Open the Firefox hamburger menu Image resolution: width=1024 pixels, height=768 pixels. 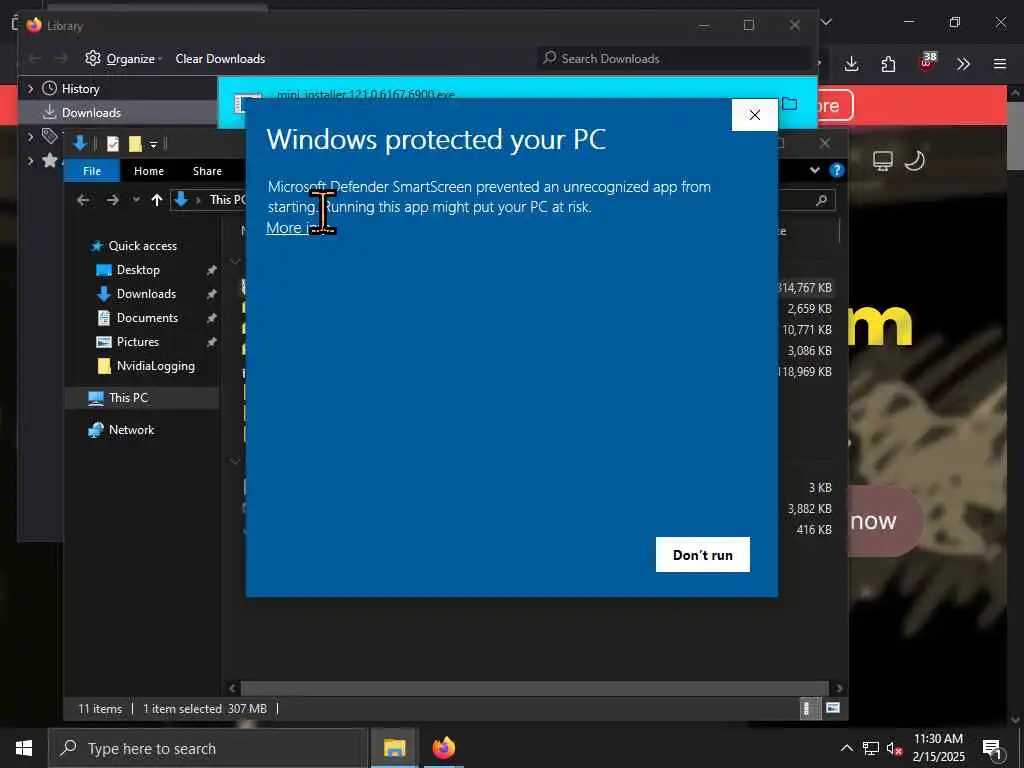point(1000,64)
